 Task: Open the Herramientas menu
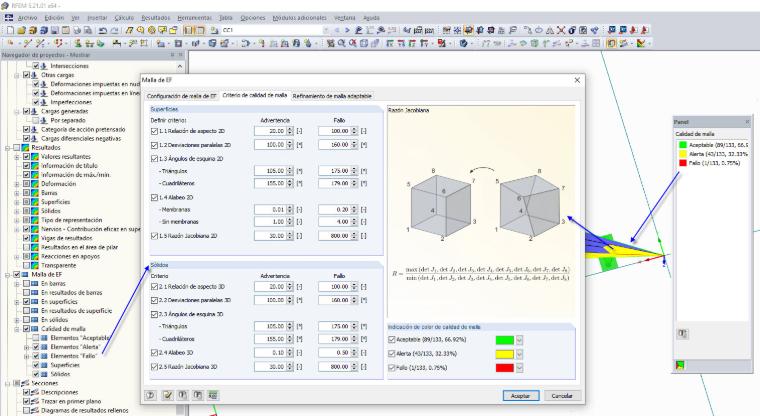click(194, 17)
